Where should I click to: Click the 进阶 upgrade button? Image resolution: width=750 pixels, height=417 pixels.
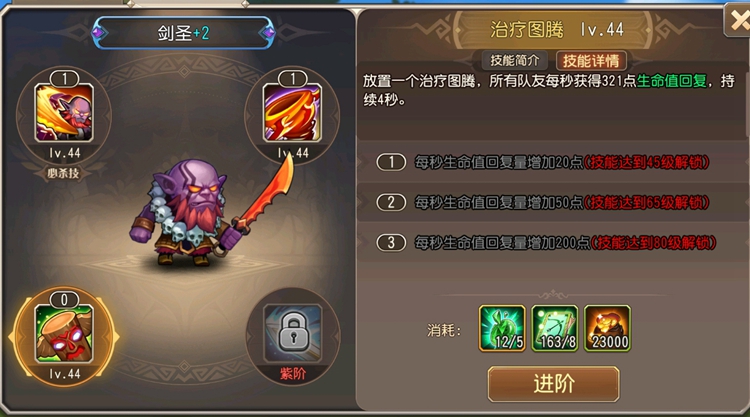554,384
